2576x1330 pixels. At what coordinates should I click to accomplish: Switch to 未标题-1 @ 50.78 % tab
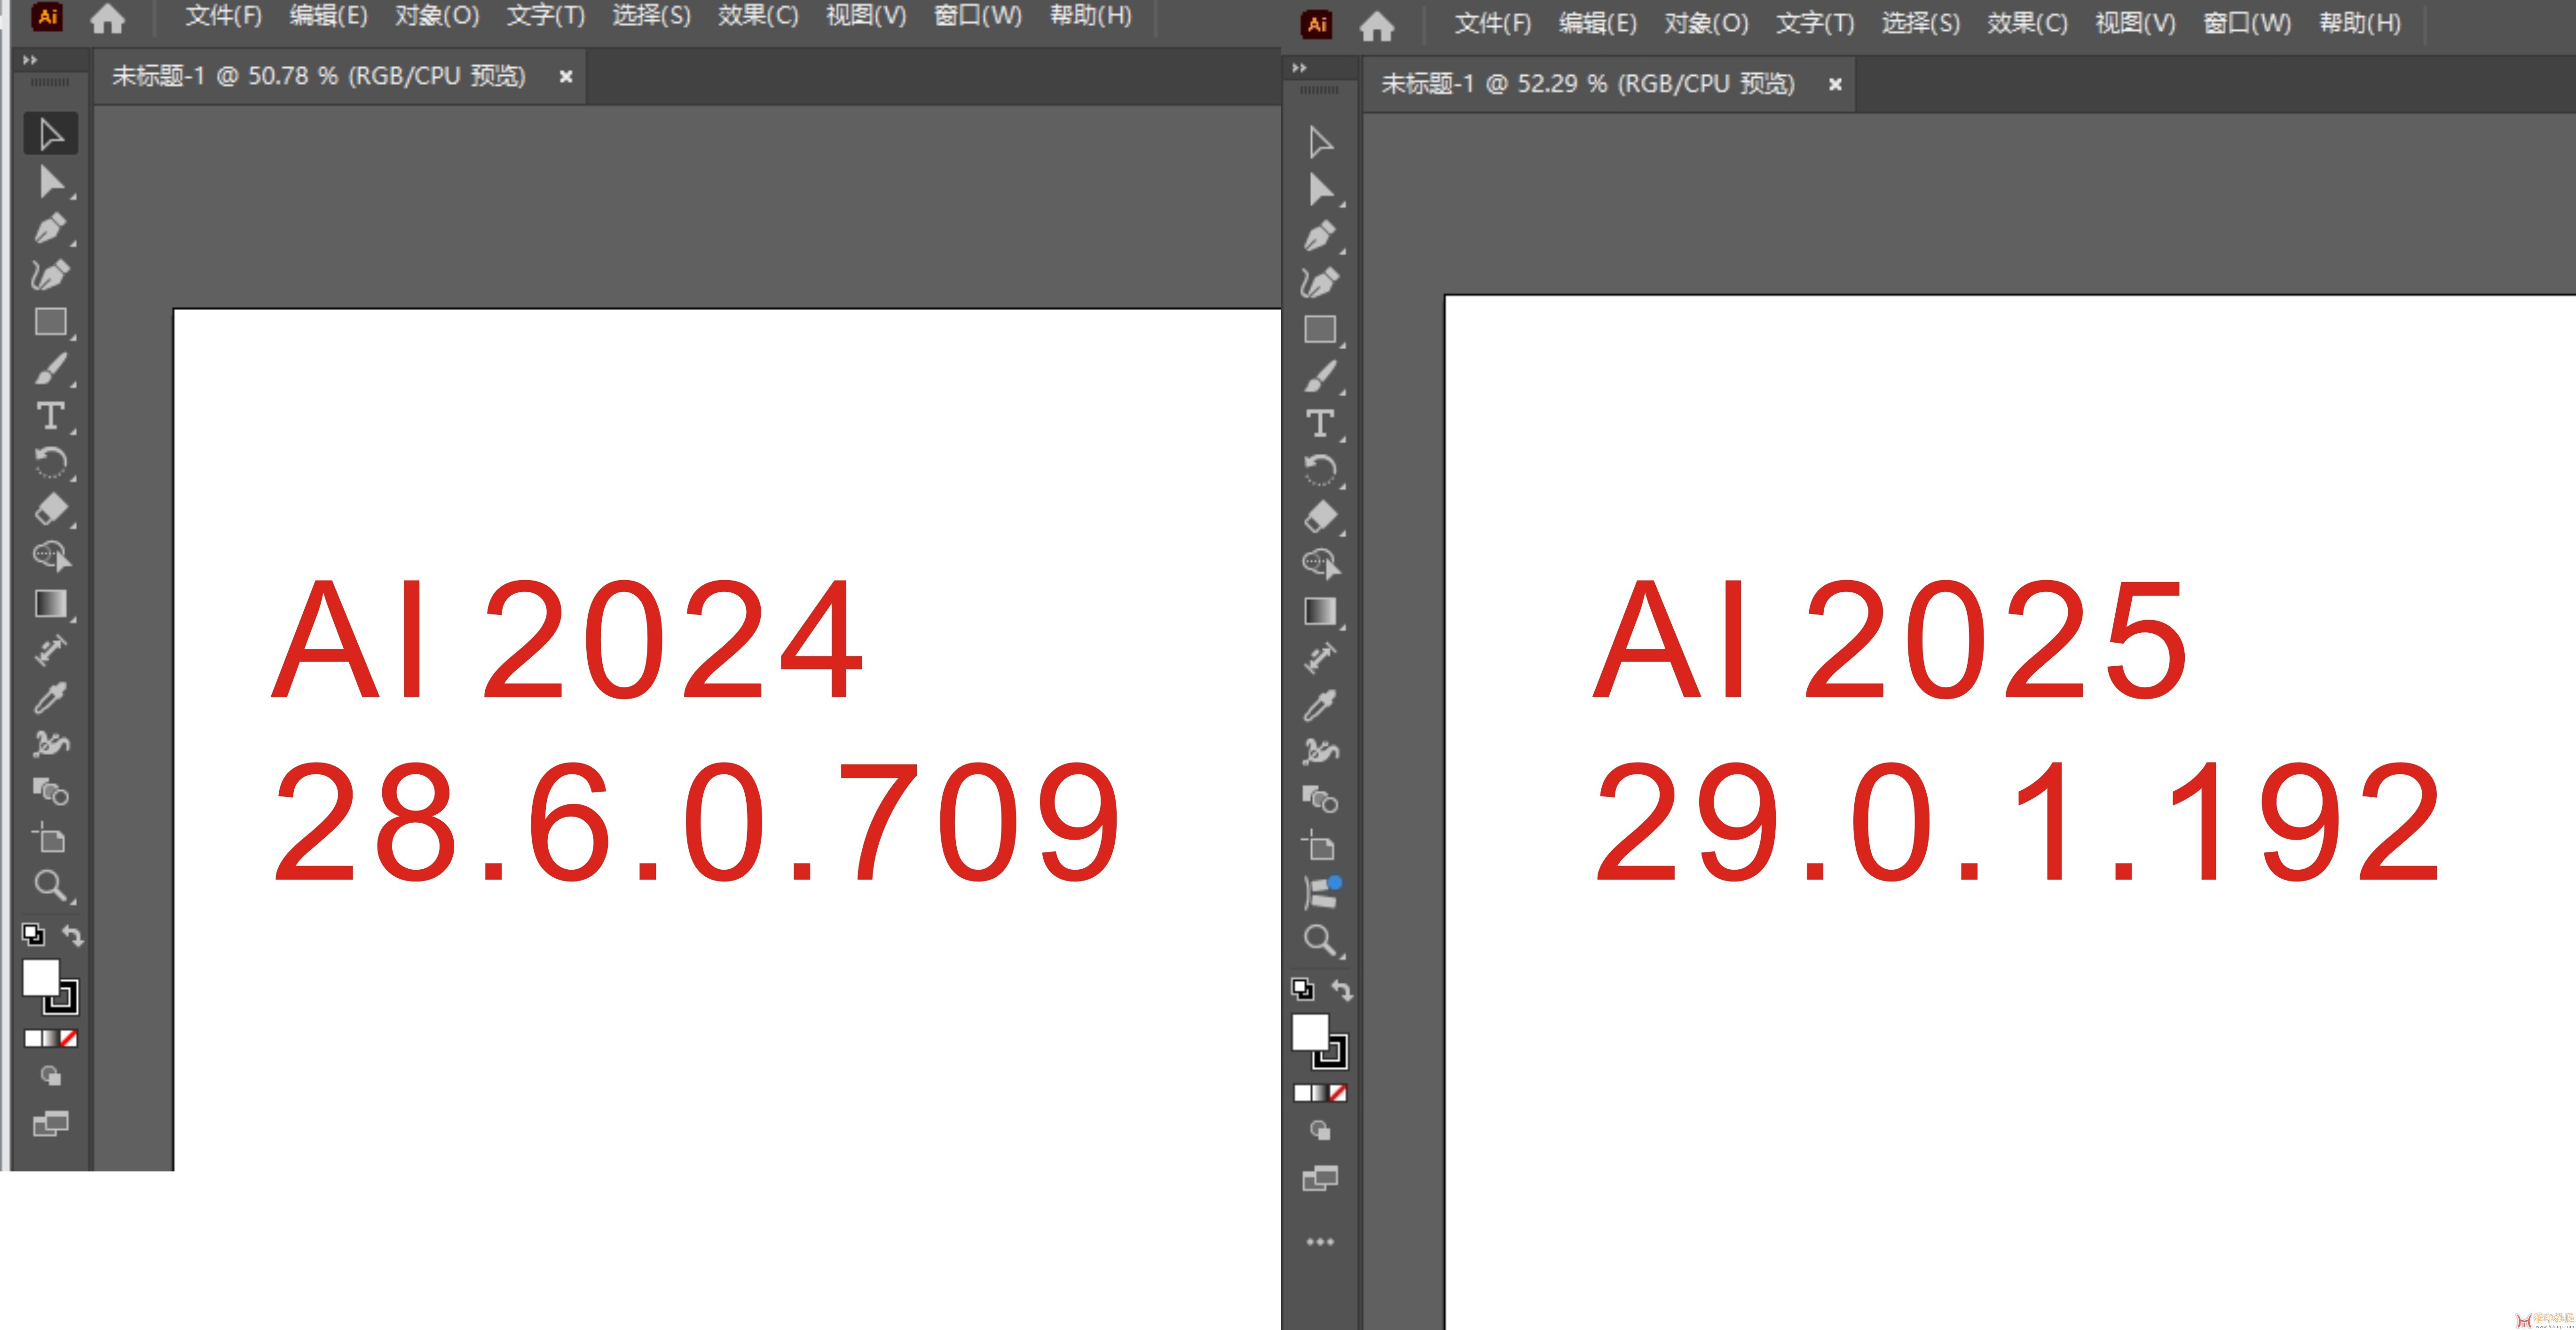tap(318, 76)
